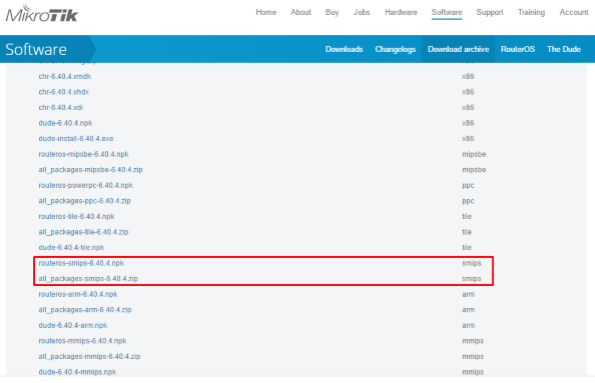Select the Download archive tab

458,49
